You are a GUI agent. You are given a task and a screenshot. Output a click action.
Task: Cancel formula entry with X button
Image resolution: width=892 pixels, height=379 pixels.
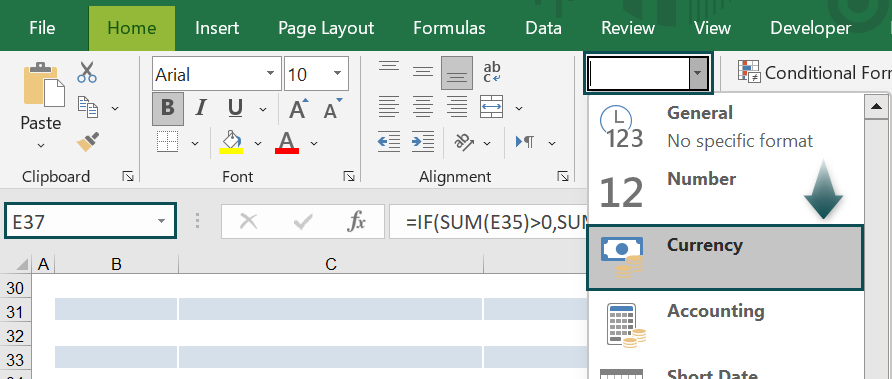point(249,221)
